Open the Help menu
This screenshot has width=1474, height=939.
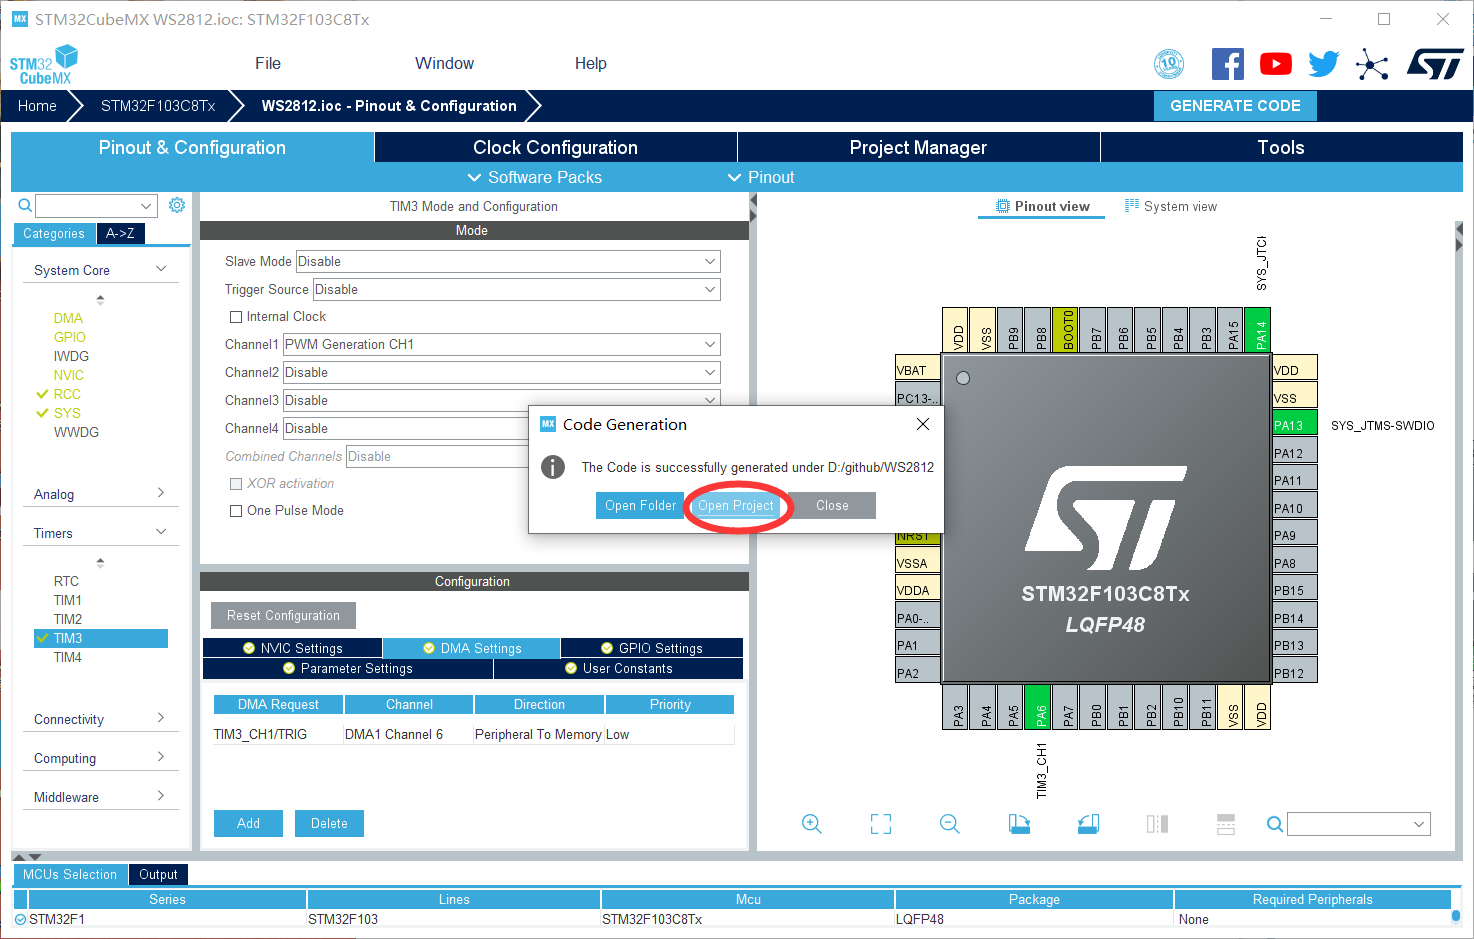591,63
